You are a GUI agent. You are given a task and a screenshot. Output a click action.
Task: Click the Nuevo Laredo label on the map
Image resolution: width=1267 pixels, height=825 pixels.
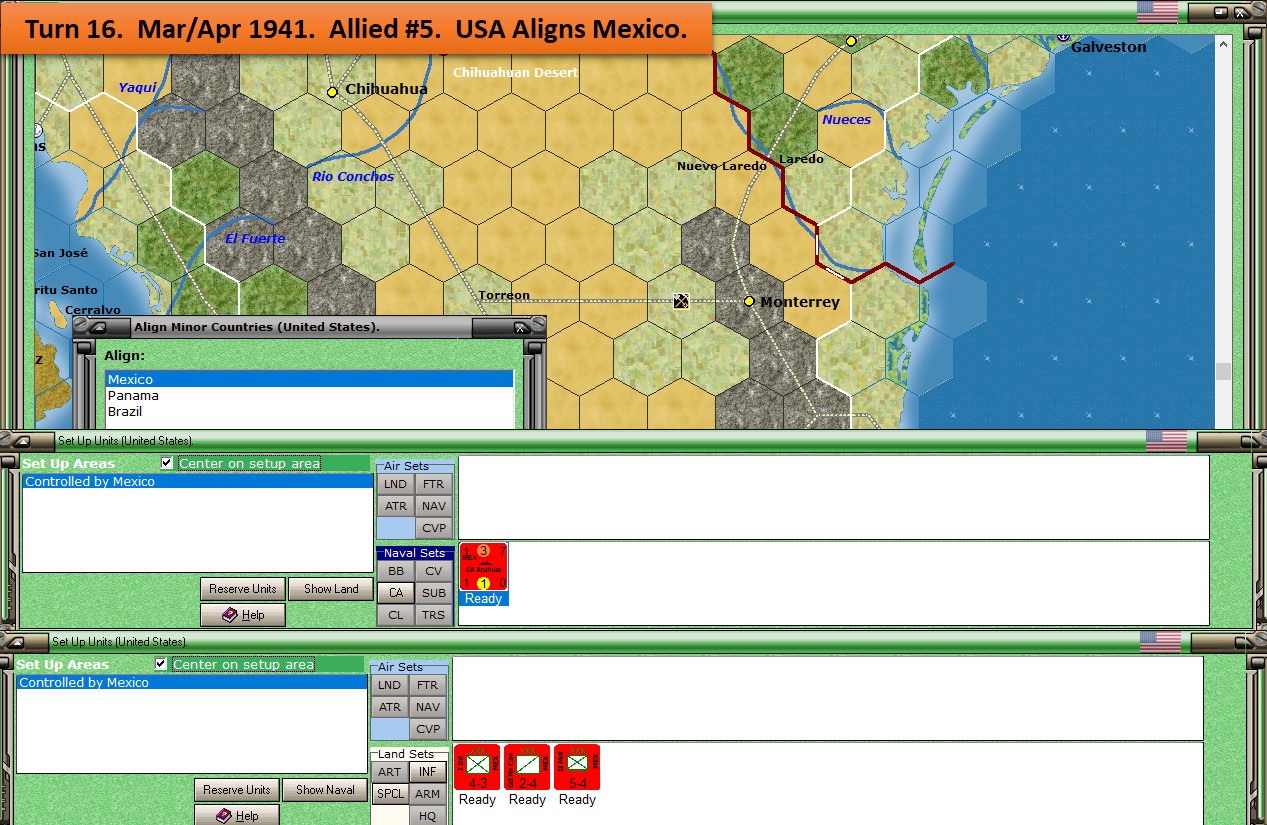click(x=721, y=166)
